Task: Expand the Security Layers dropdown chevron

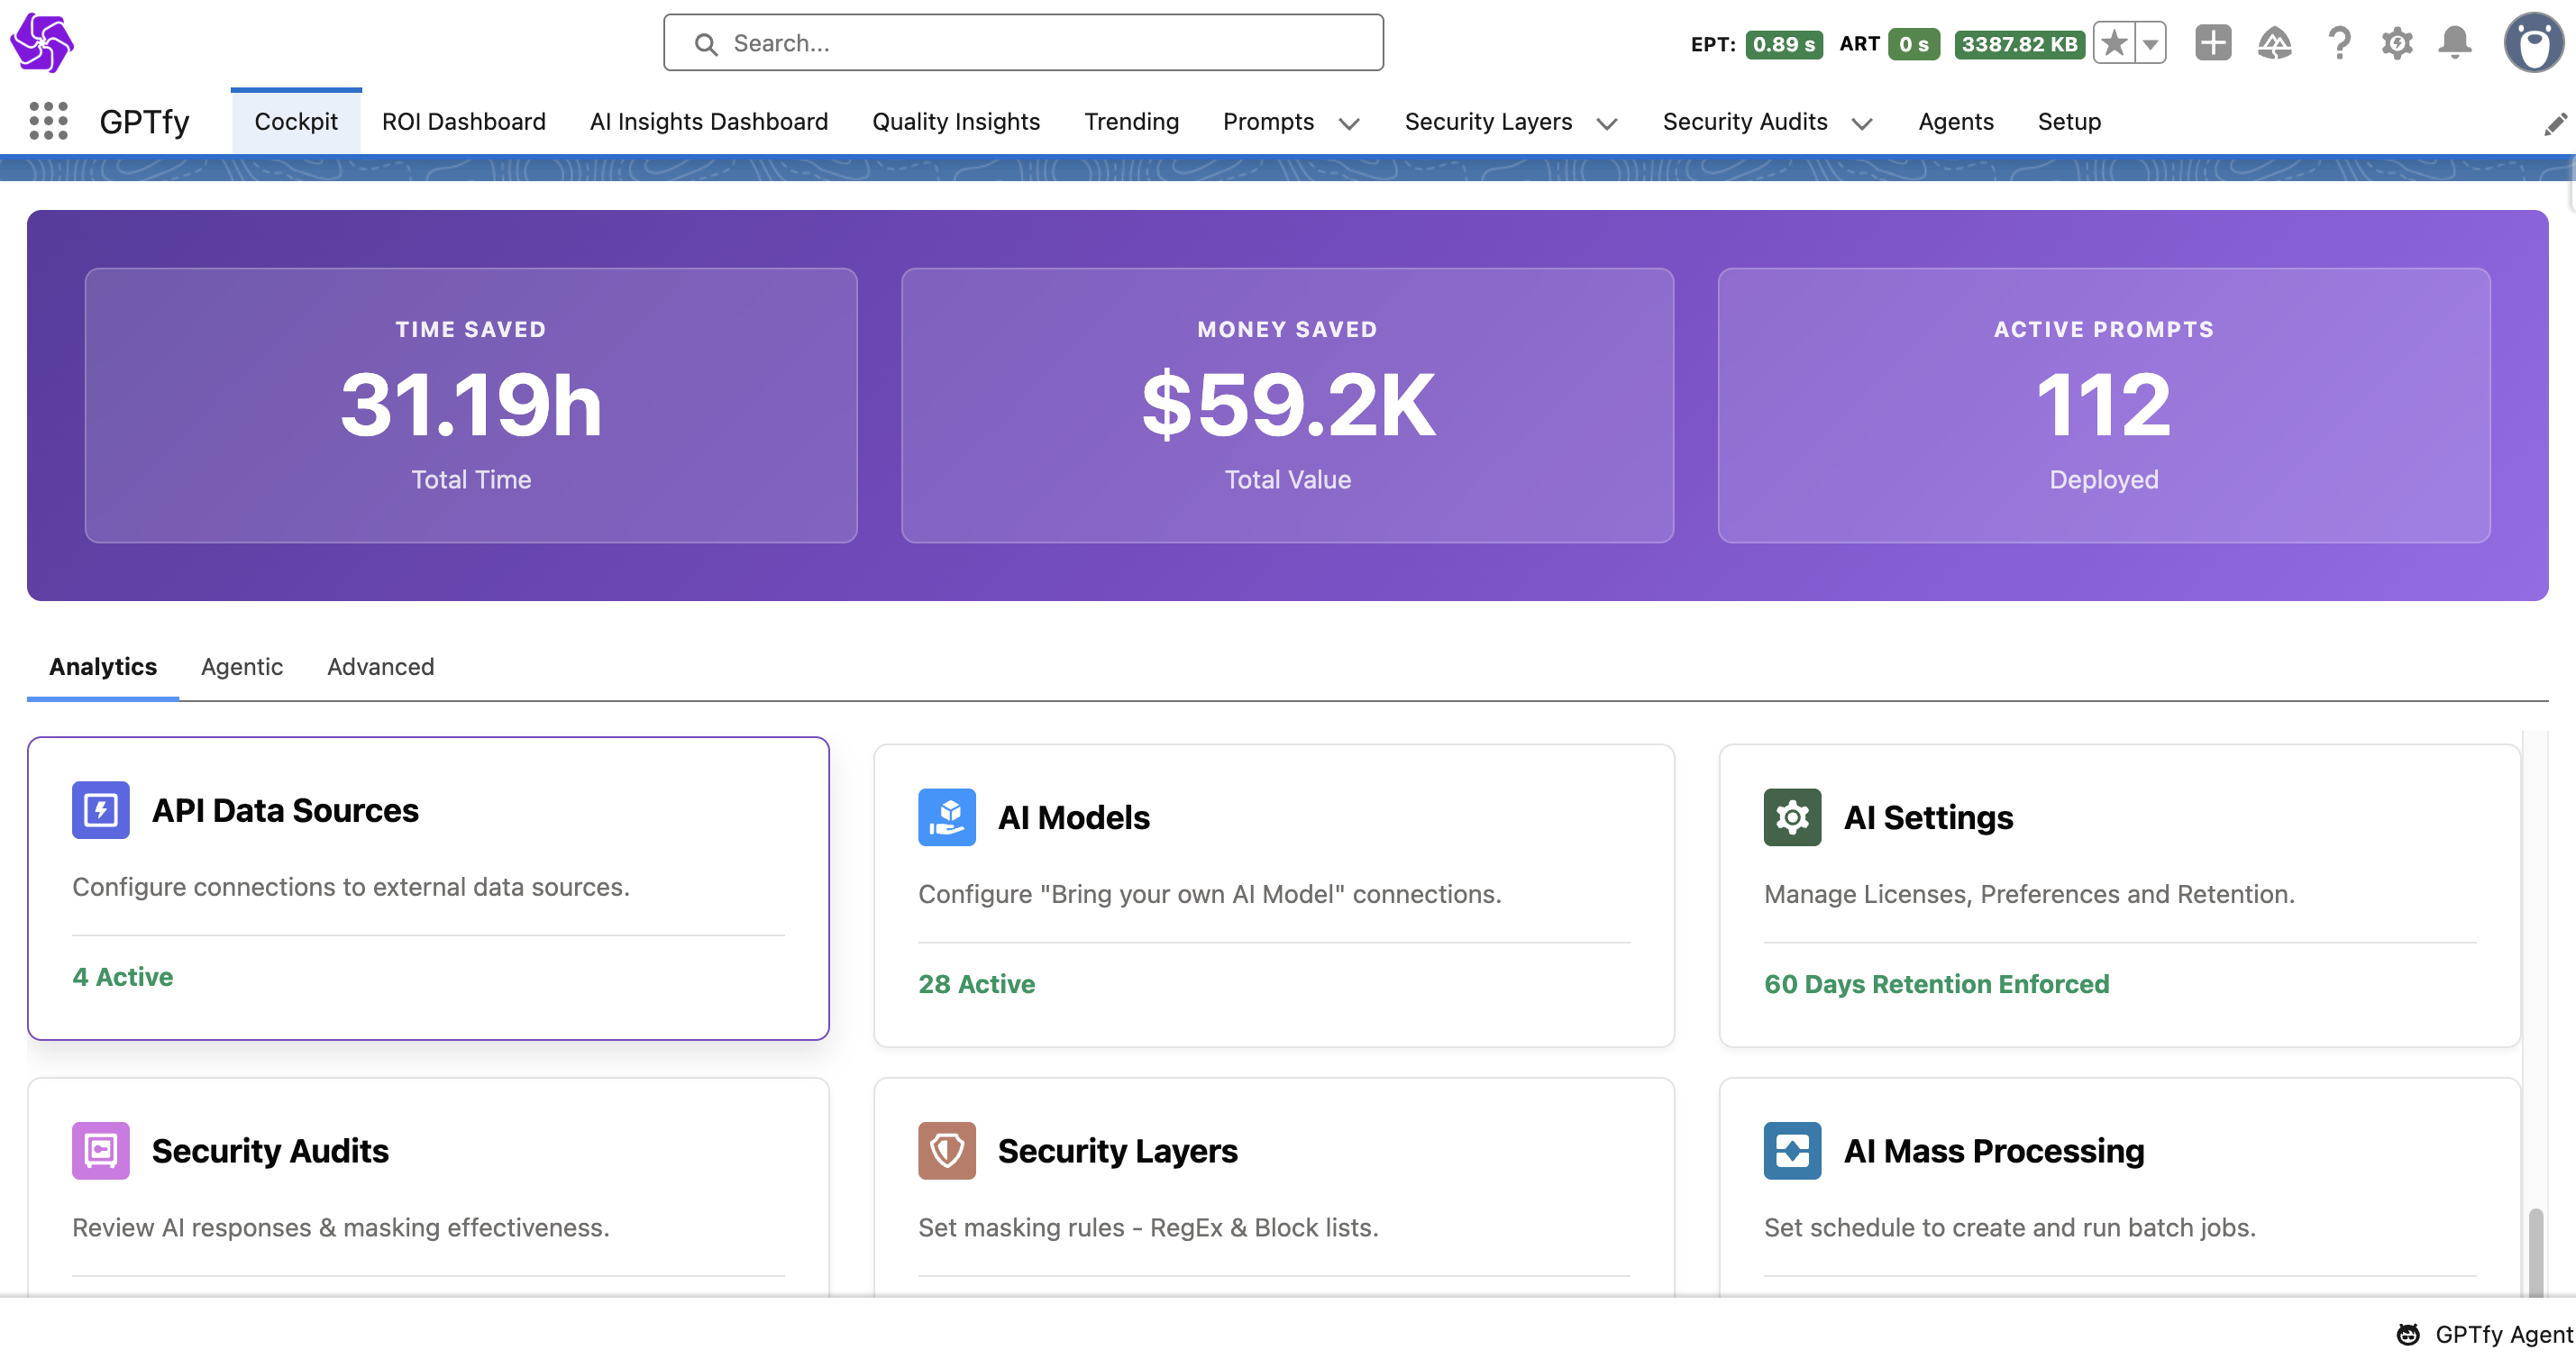Action: 1606,124
